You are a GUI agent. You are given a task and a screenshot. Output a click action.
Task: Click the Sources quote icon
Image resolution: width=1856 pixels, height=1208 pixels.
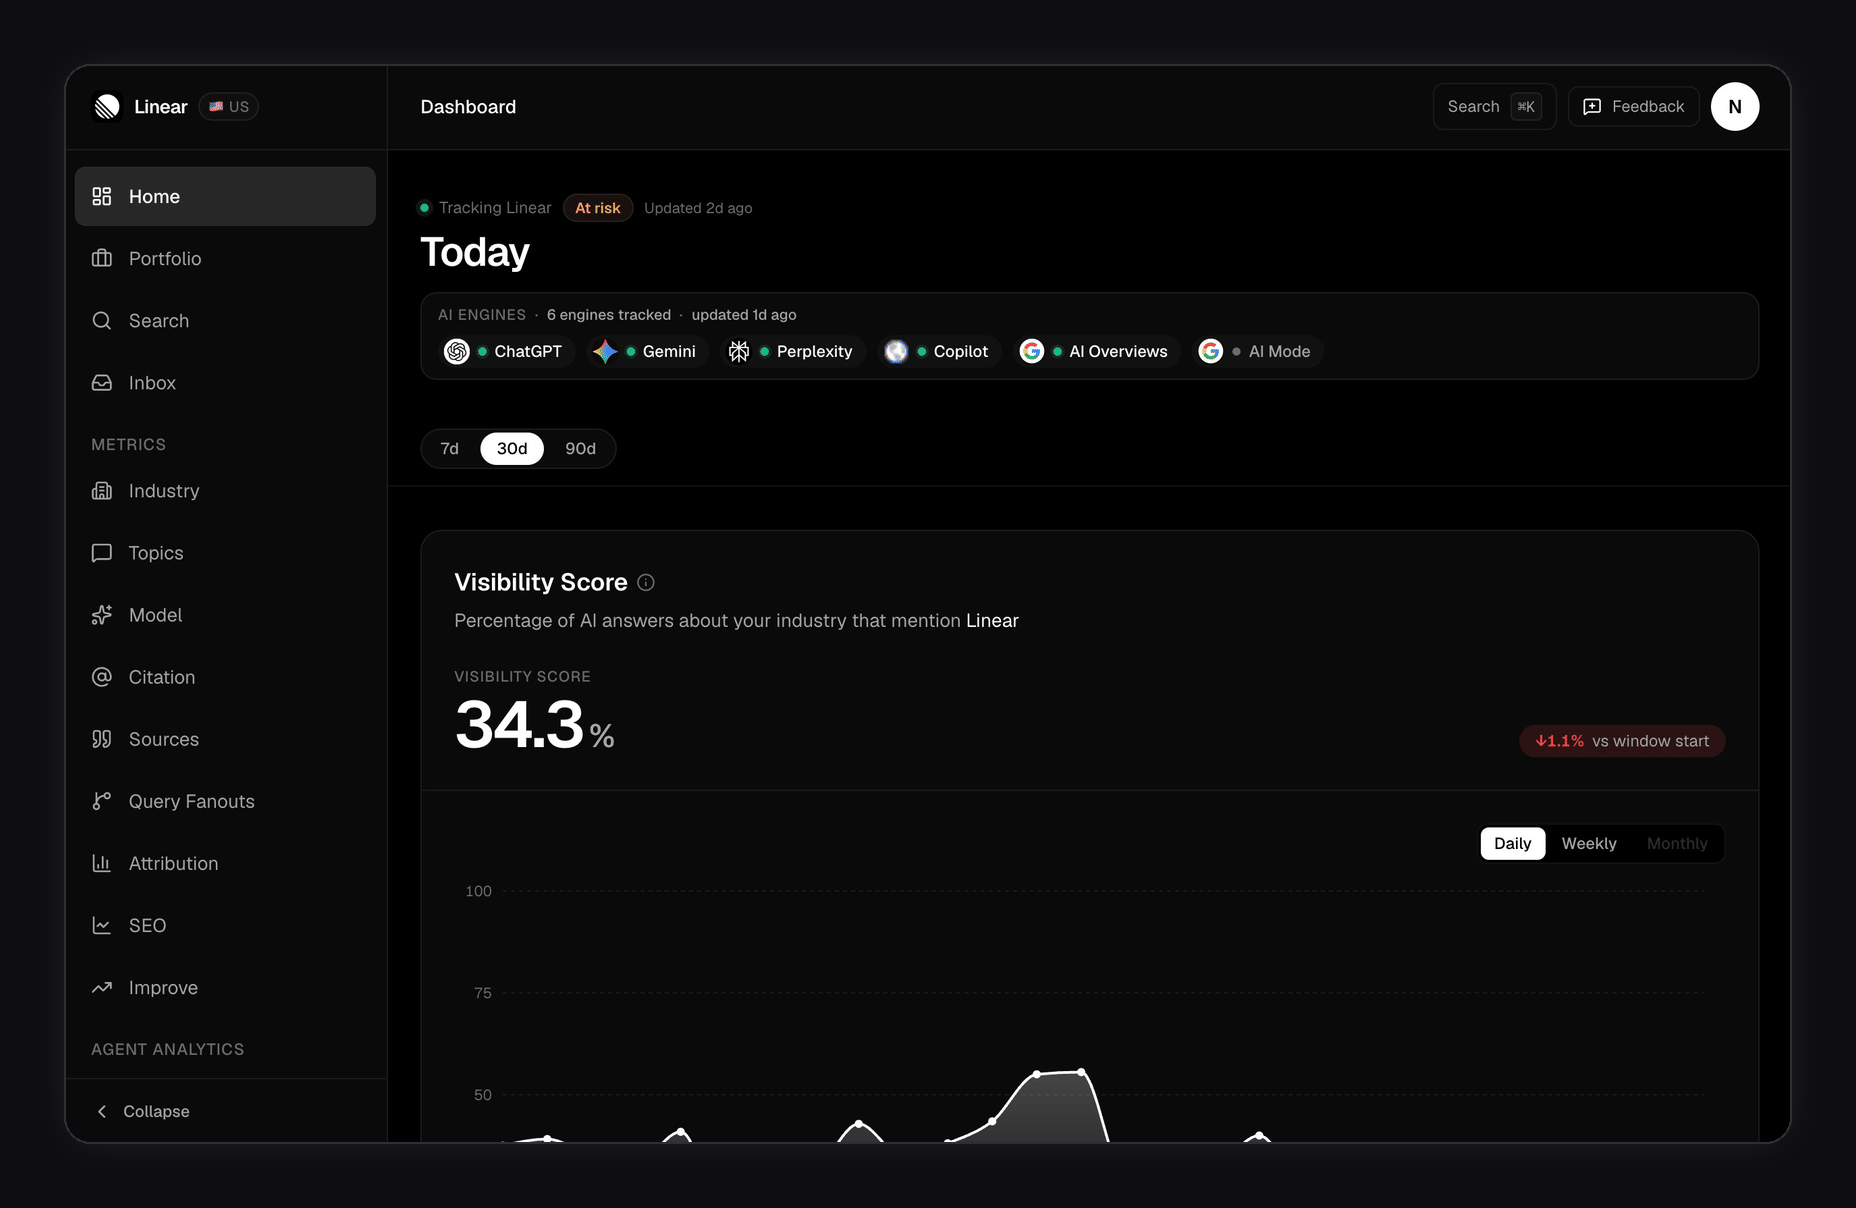point(102,739)
